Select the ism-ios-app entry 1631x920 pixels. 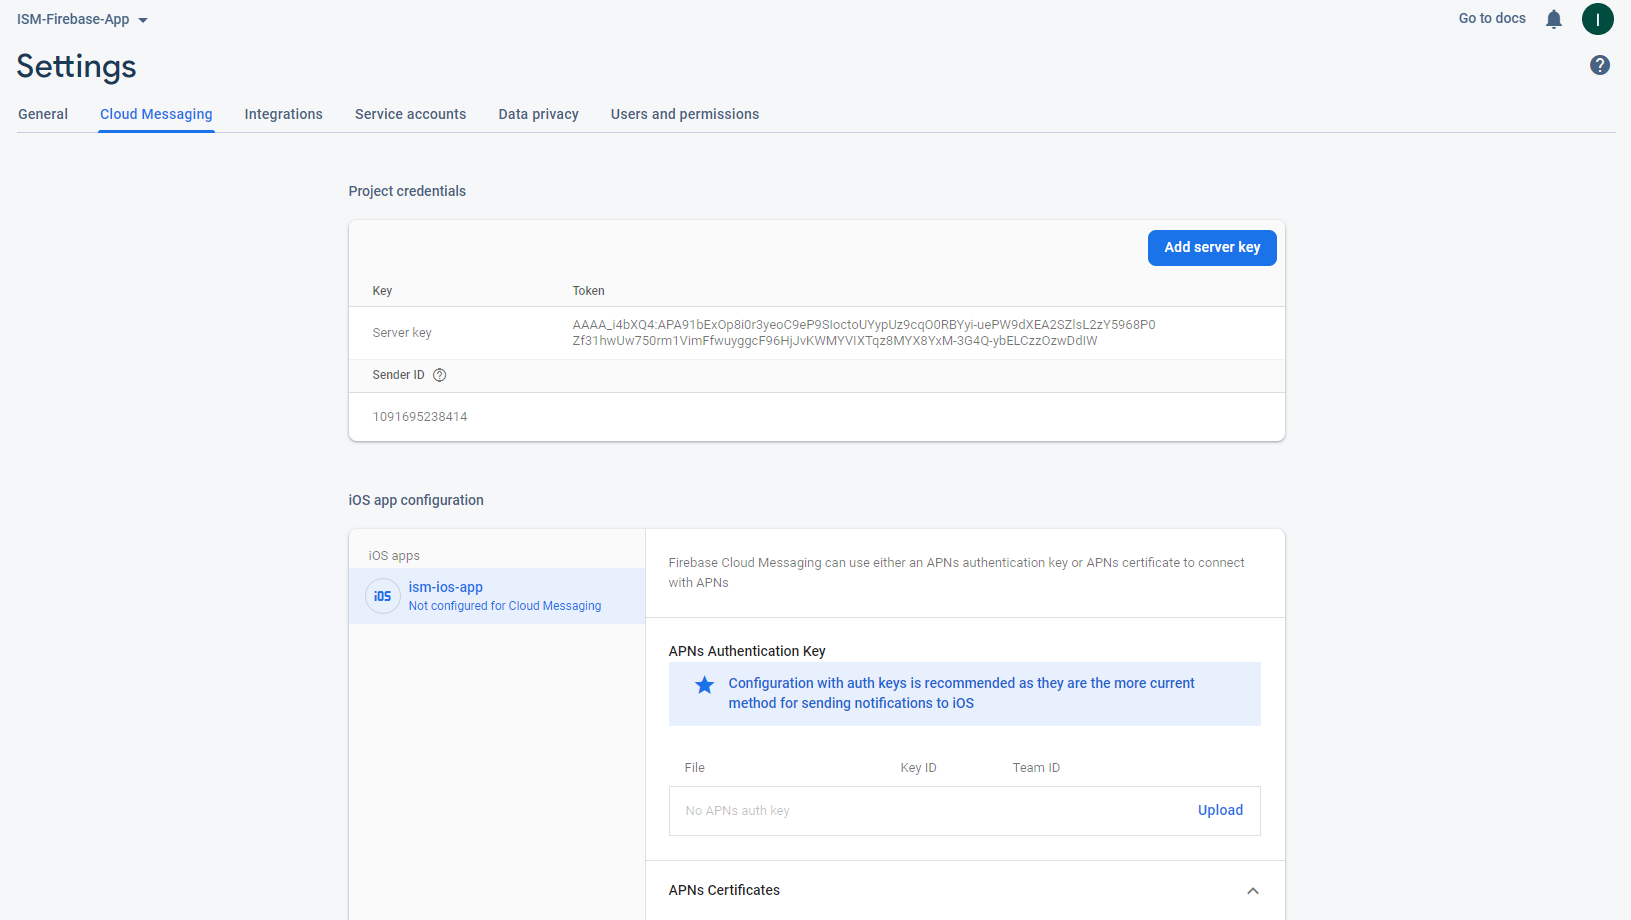[x=497, y=596]
